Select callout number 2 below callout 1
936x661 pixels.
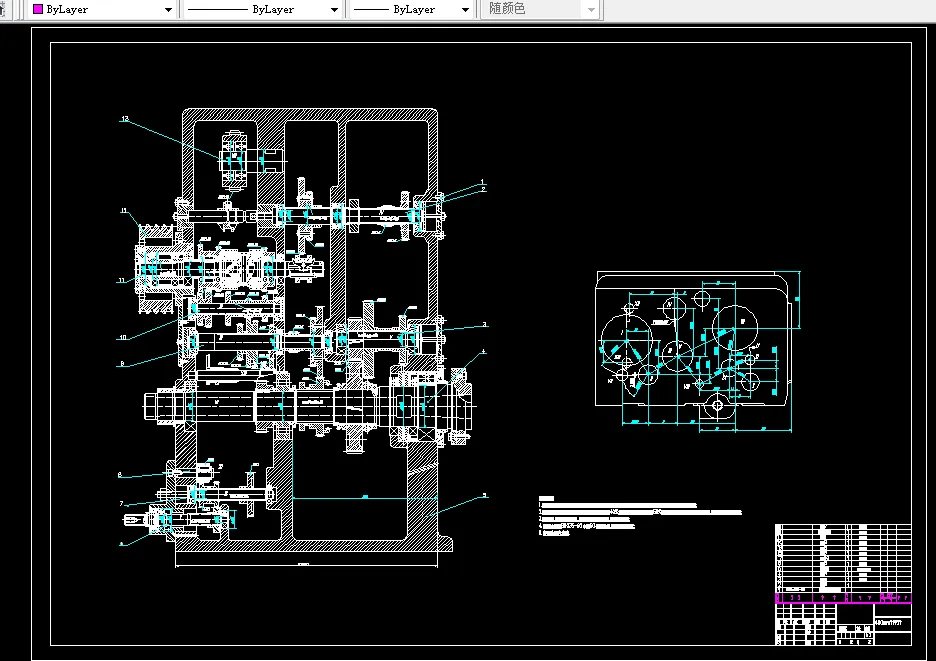[484, 189]
